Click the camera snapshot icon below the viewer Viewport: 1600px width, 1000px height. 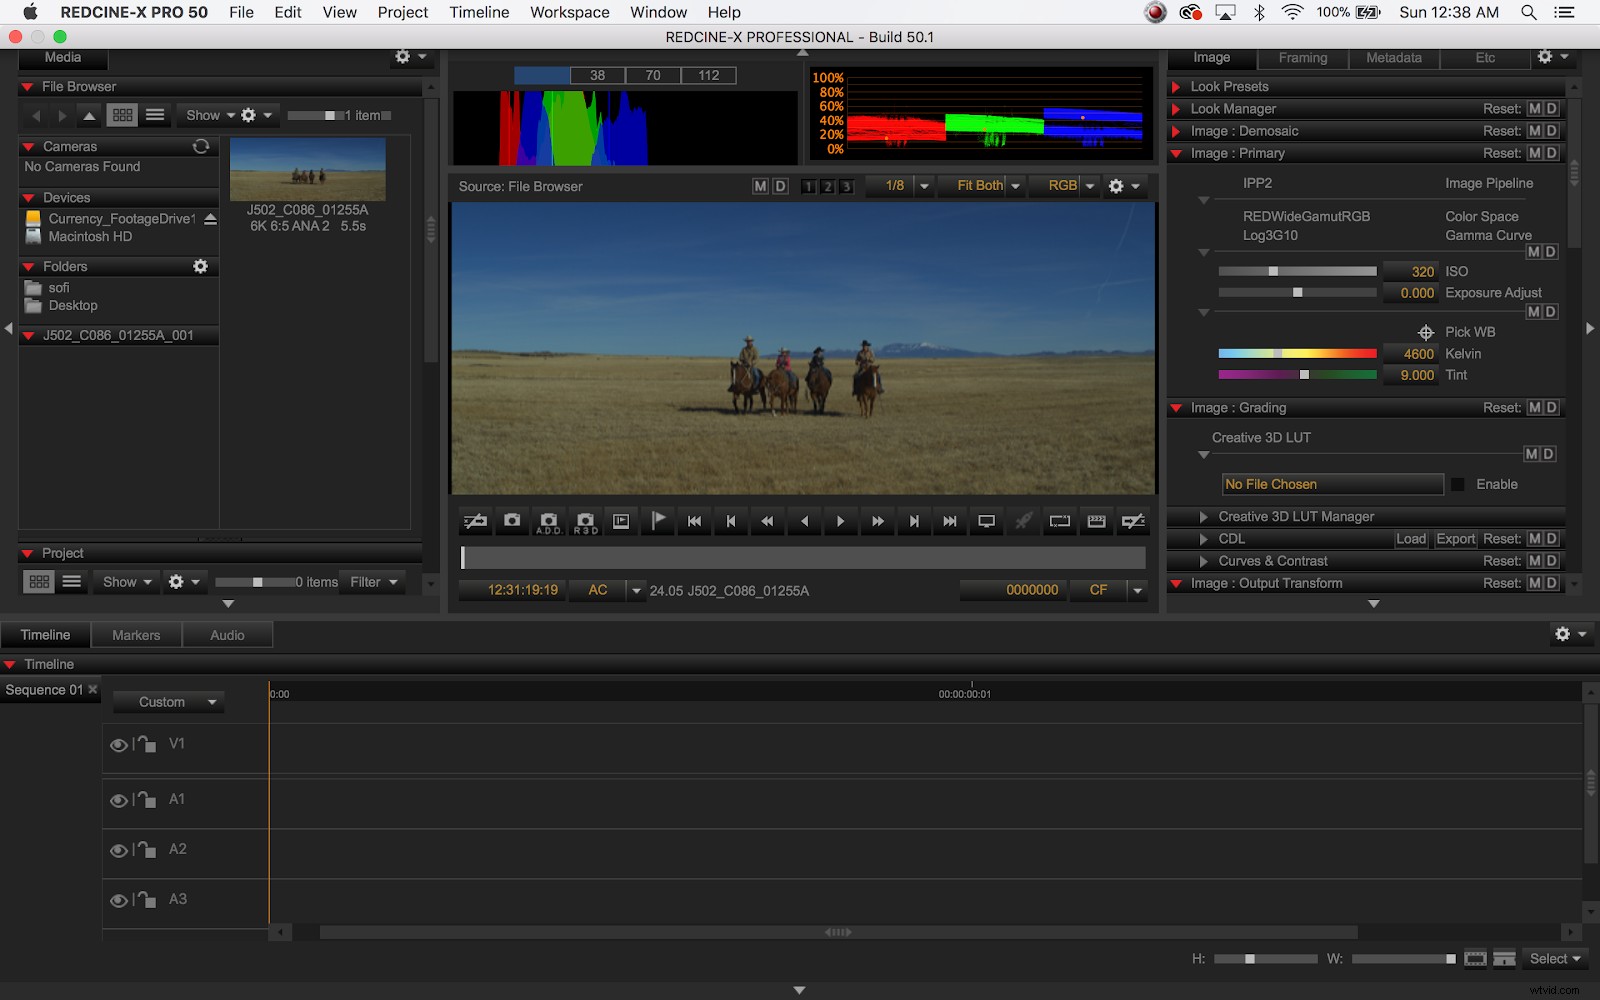pos(511,521)
